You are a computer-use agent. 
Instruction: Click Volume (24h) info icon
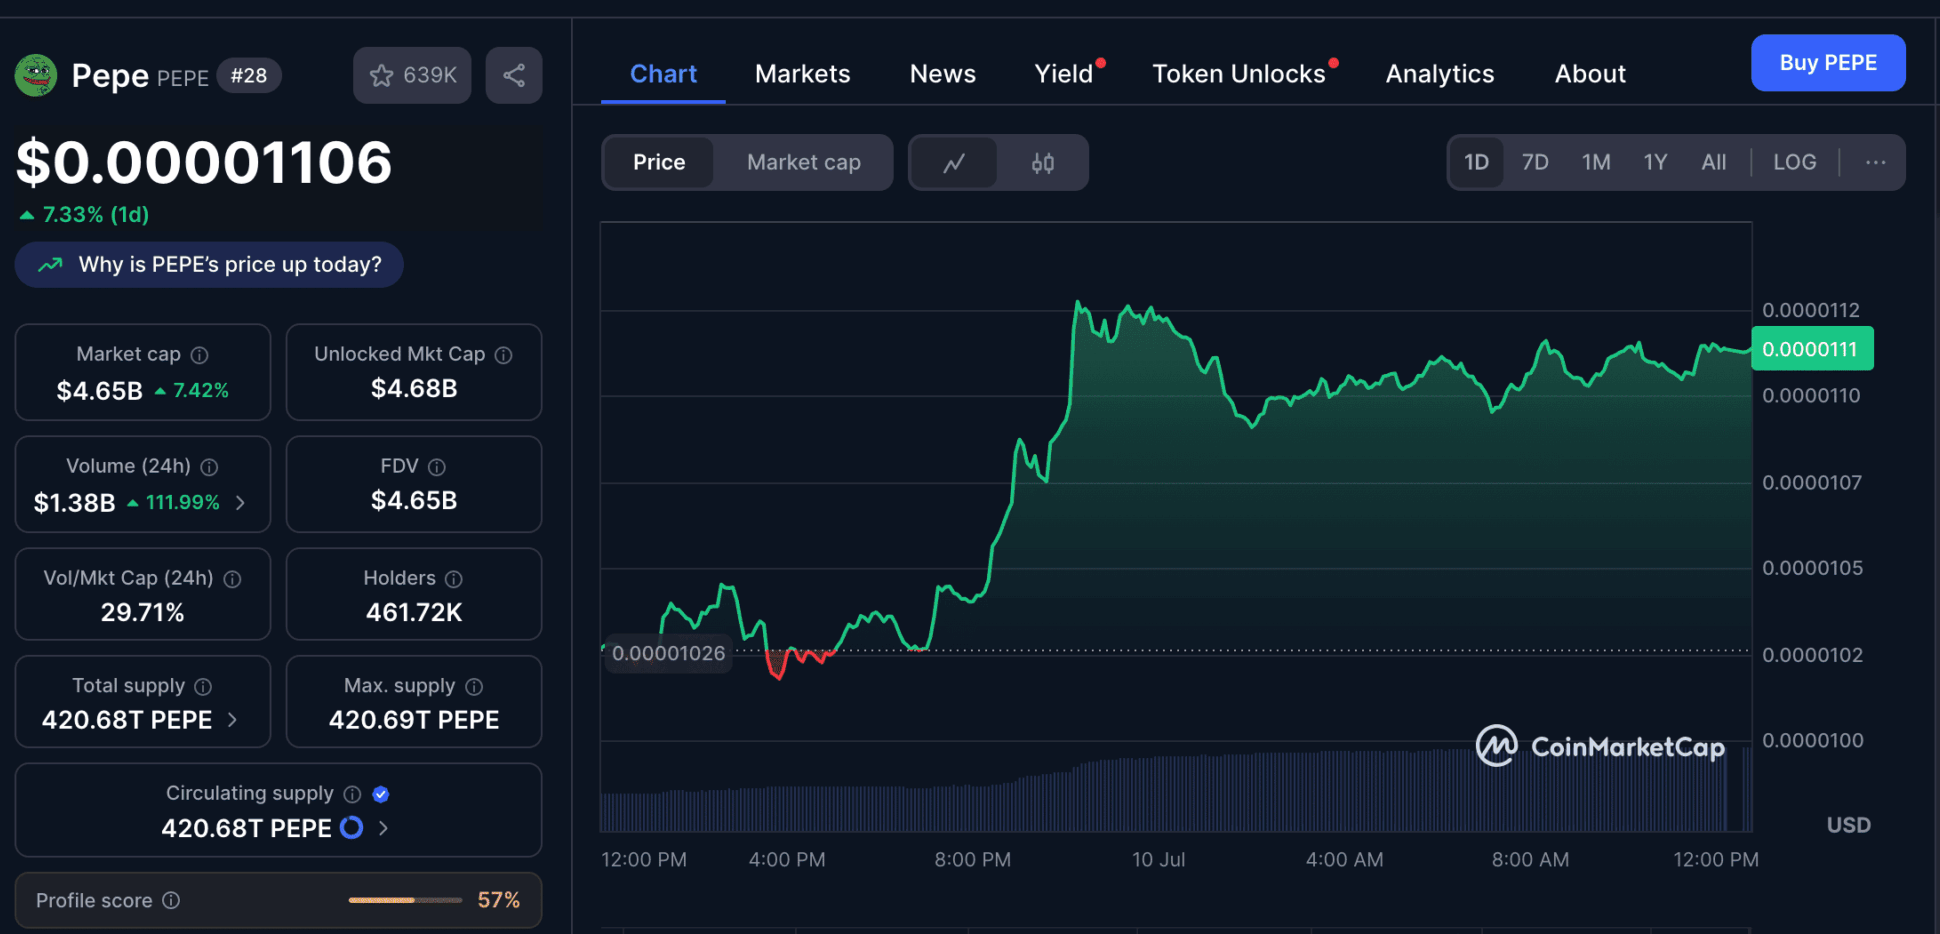(209, 467)
